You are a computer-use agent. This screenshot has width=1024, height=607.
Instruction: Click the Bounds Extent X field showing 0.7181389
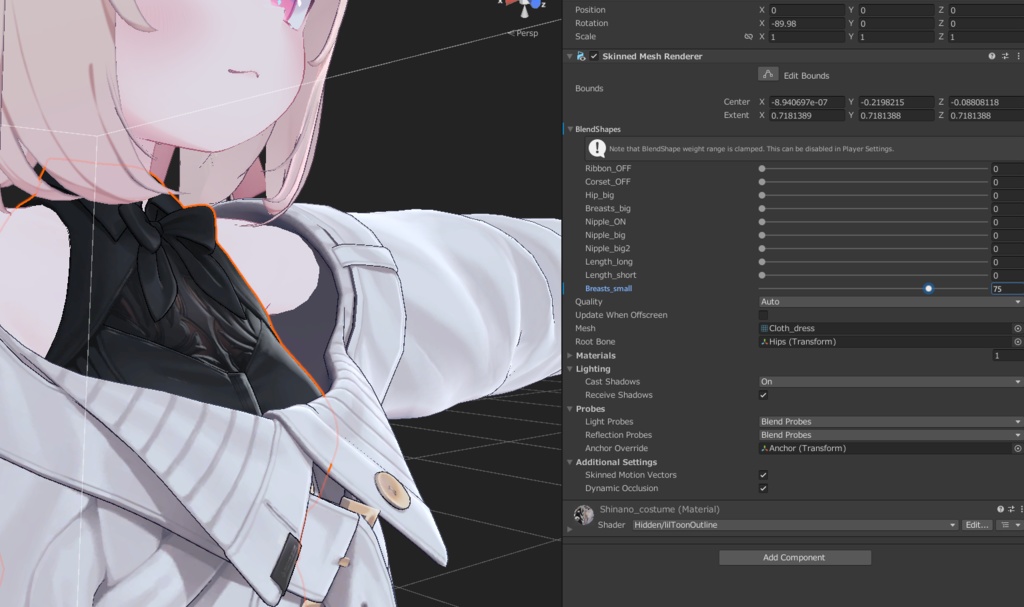[x=807, y=116]
